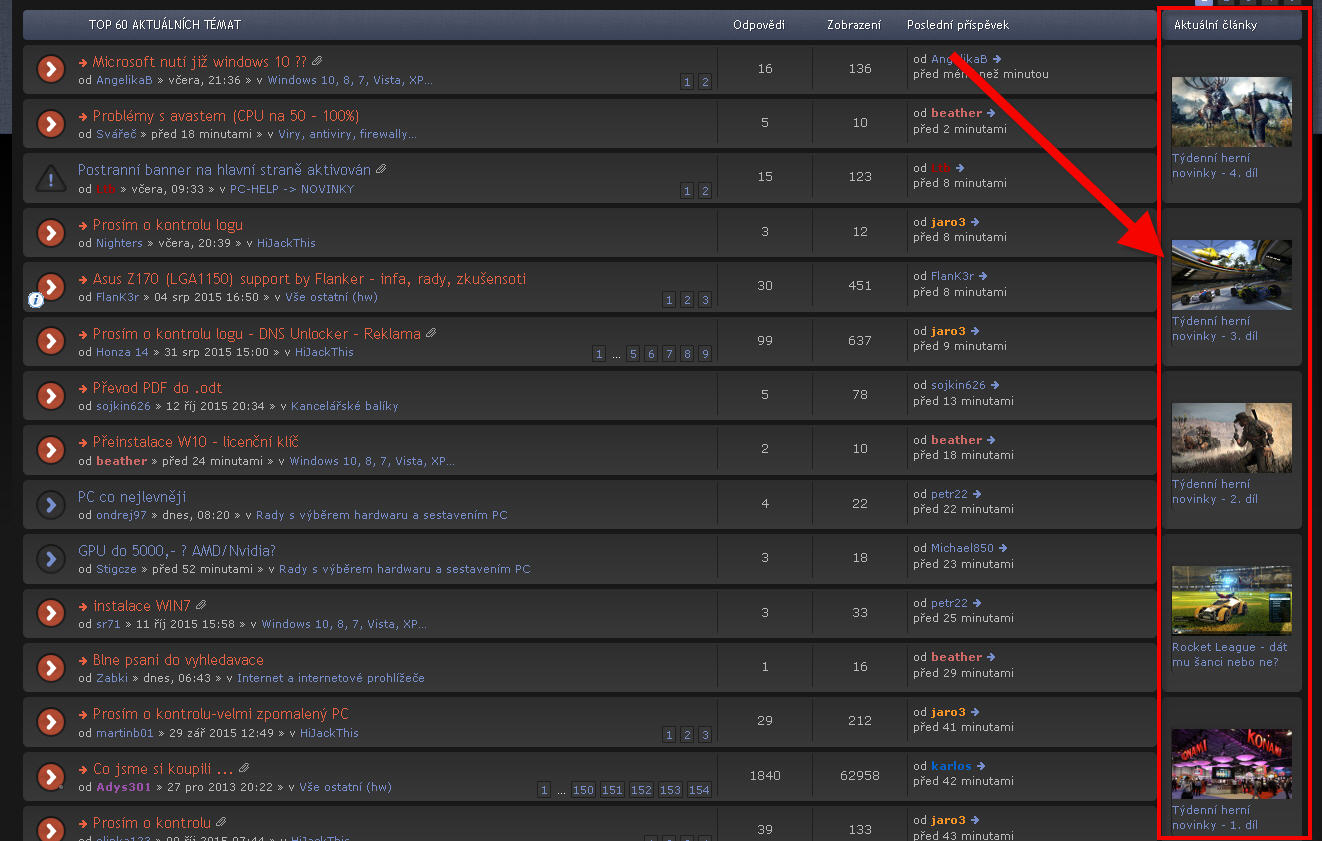
Task: Click the blue info badge on Asus Z170 topic
Action: tap(35, 299)
